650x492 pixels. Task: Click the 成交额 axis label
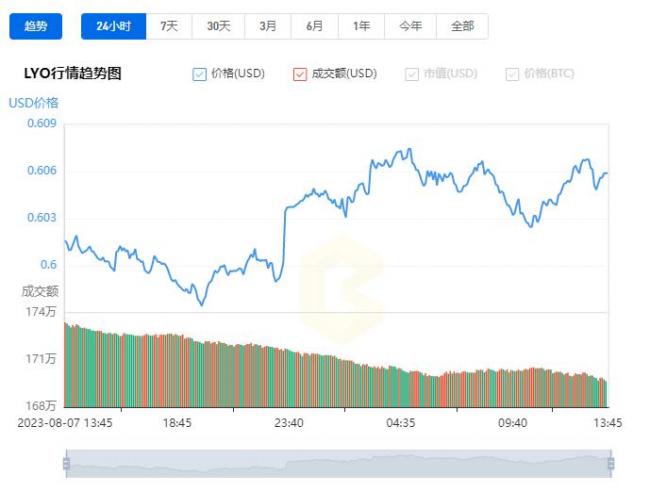(40, 291)
